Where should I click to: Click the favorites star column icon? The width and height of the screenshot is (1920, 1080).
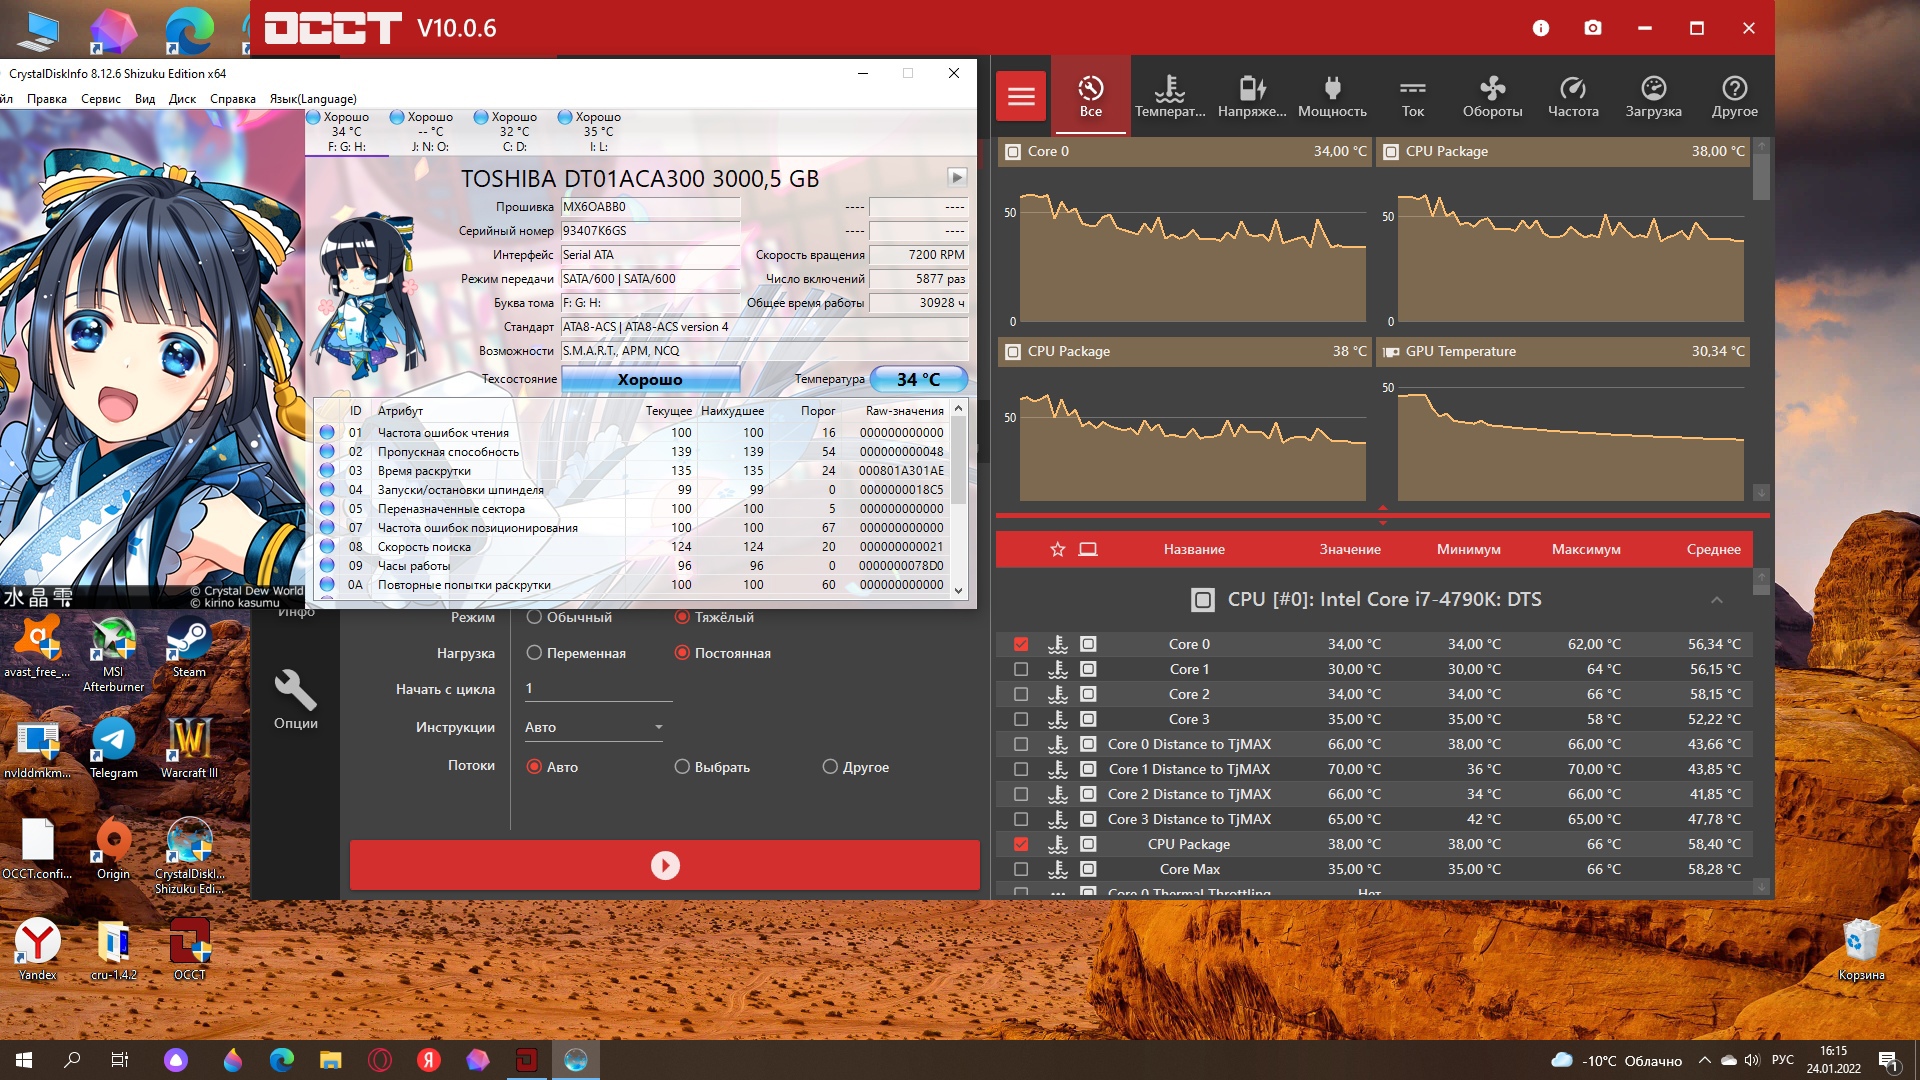1057,549
